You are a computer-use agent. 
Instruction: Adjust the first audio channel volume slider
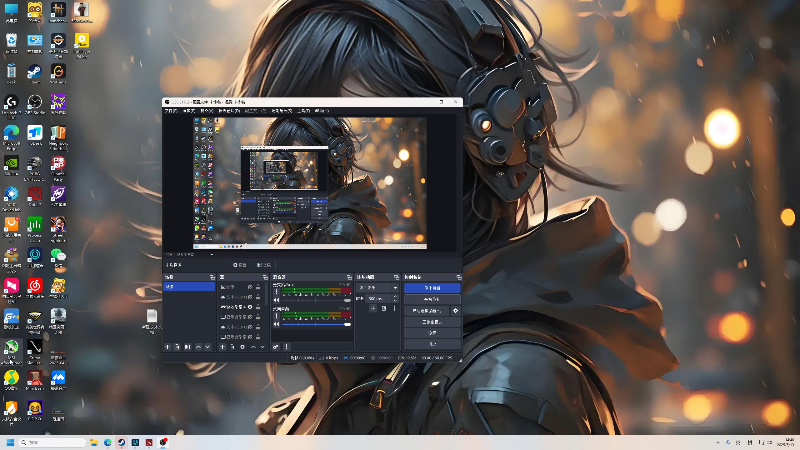click(x=316, y=300)
